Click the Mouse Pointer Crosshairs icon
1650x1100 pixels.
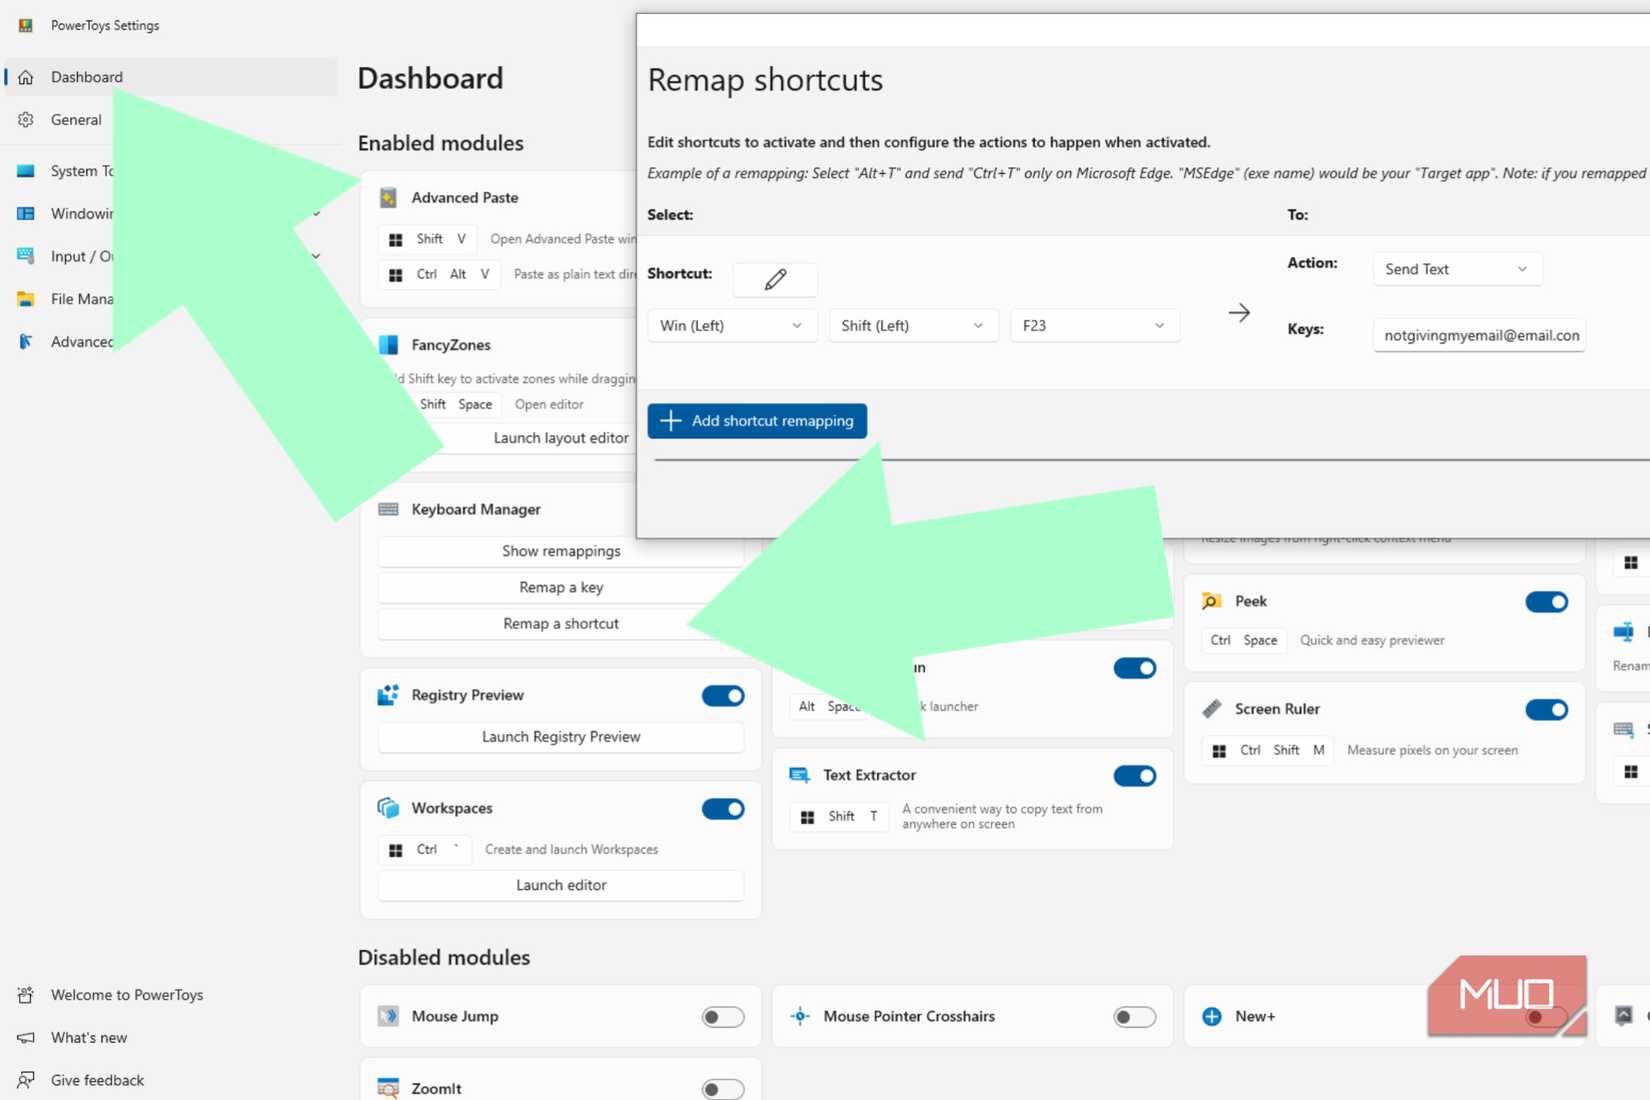coord(800,1016)
